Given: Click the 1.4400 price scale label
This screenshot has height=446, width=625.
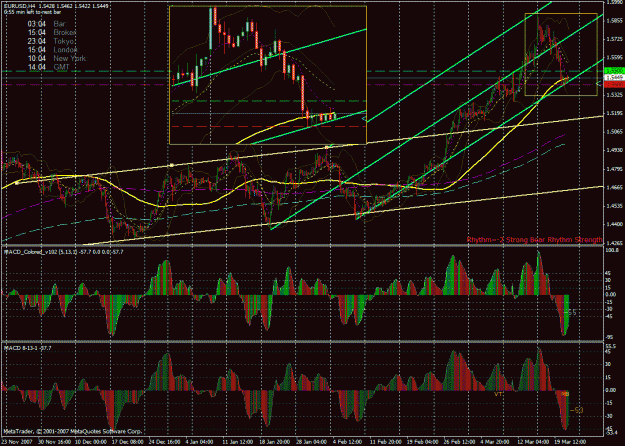Looking at the screenshot, I should tap(615, 224).
